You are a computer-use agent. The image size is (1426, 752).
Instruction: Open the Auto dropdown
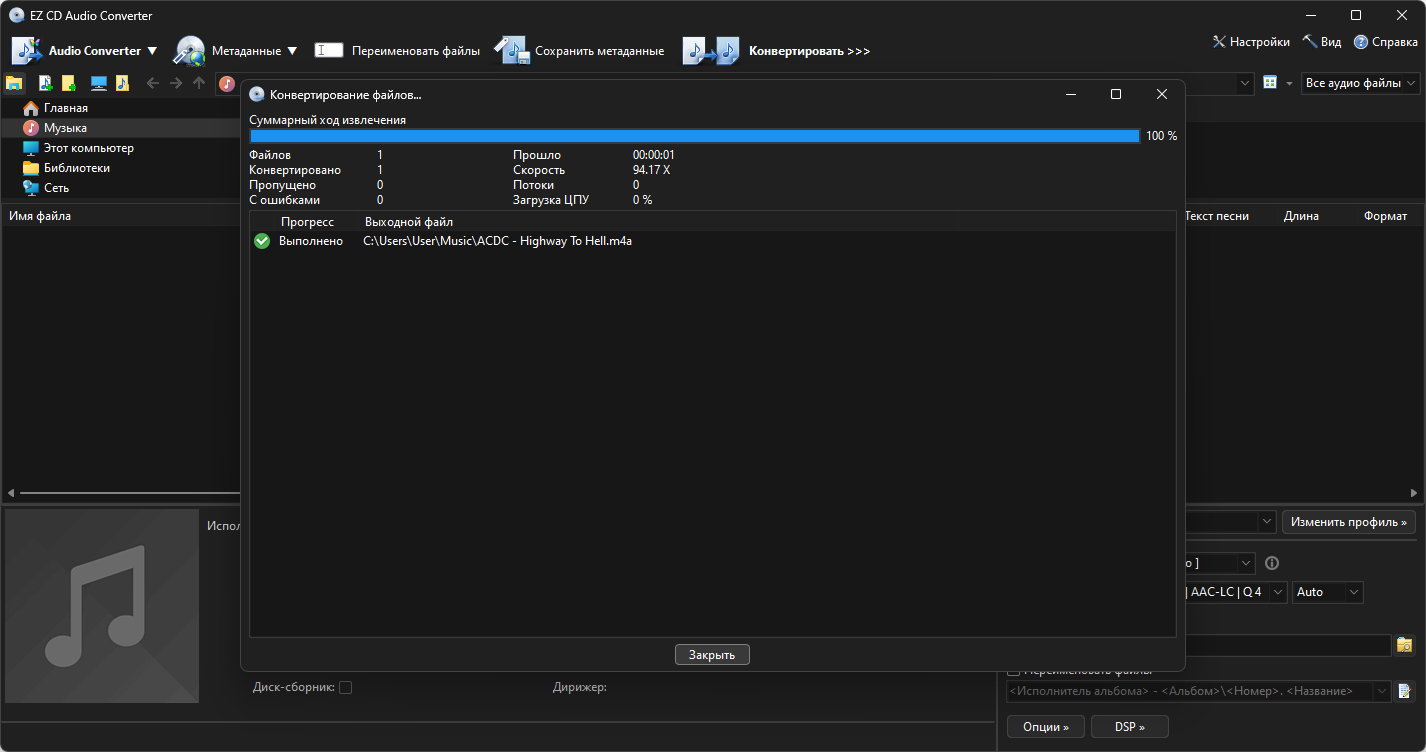pyautogui.click(x=1328, y=592)
